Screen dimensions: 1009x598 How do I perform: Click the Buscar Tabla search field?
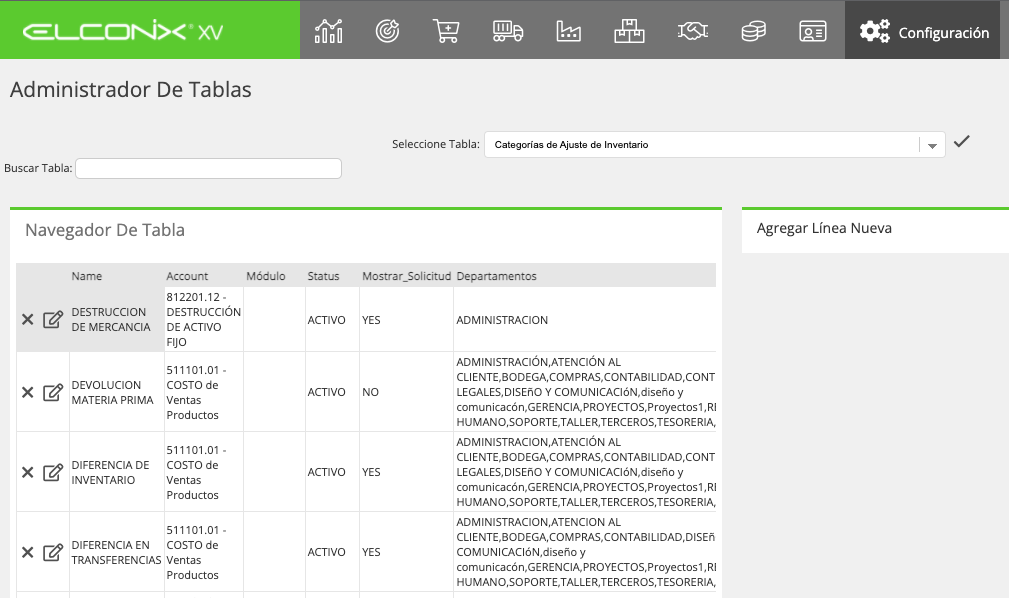pos(208,169)
